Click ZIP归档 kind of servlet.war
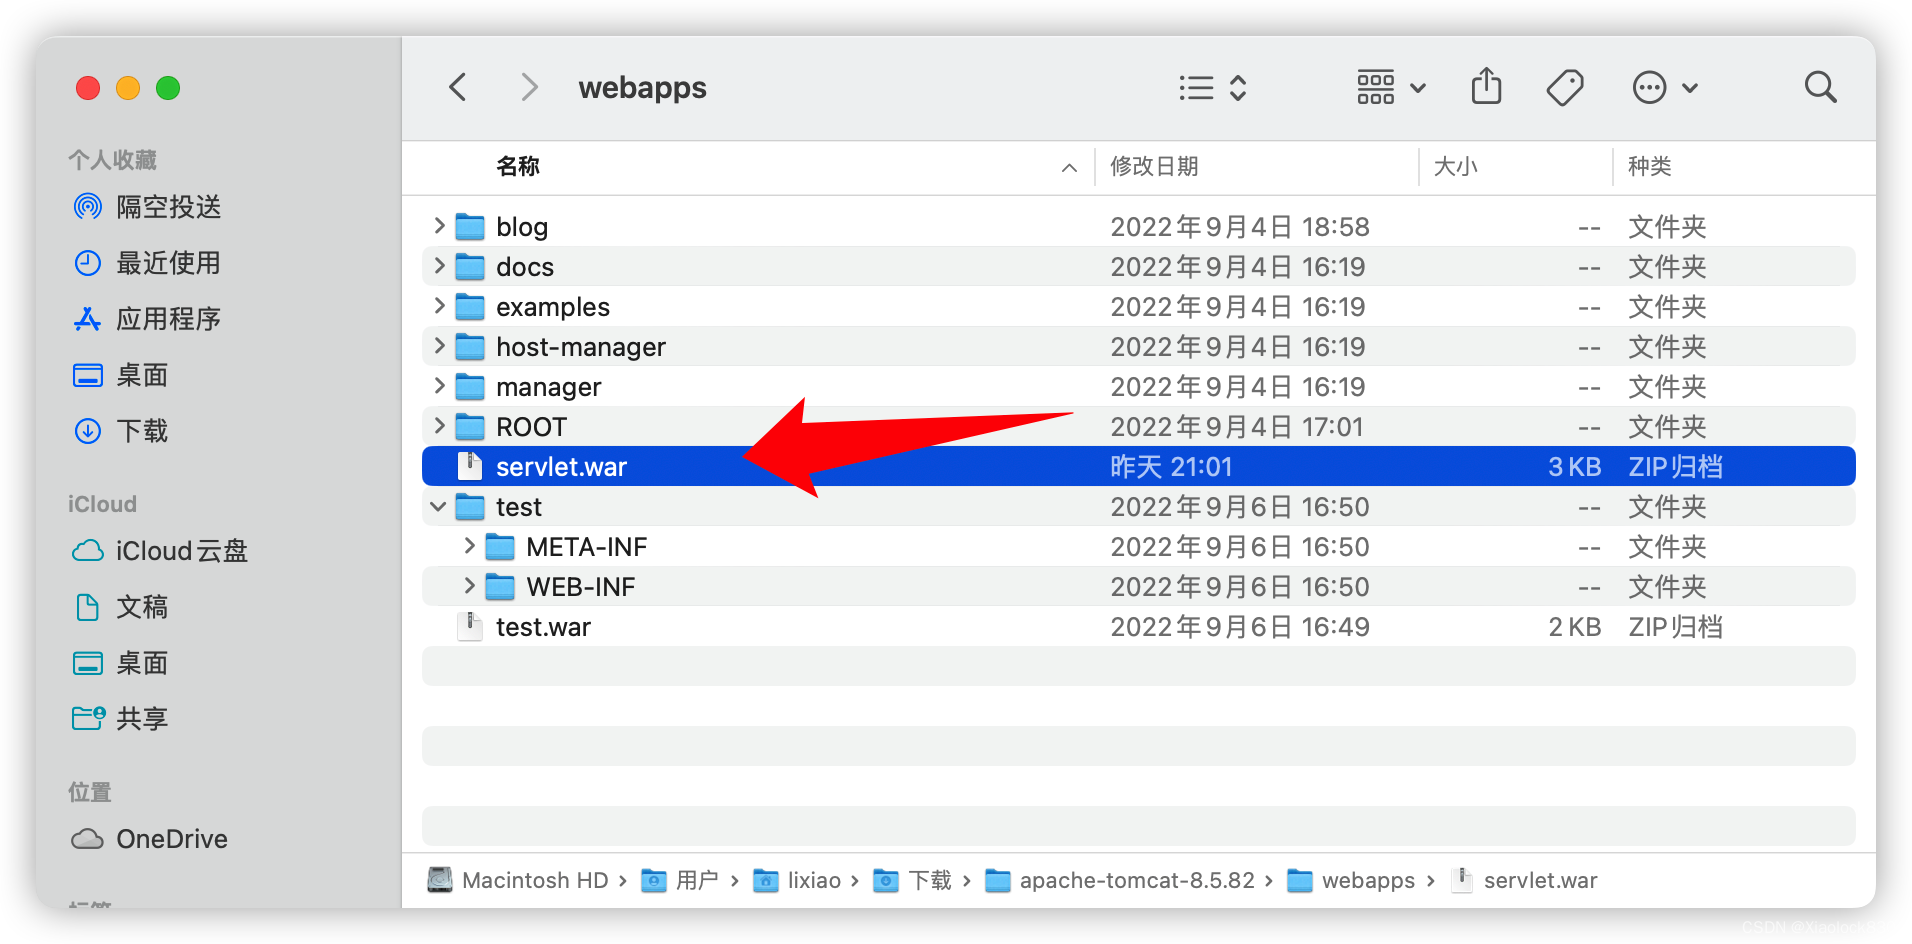Image resolution: width=1912 pixels, height=944 pixels. click(x=1675, y=467)
